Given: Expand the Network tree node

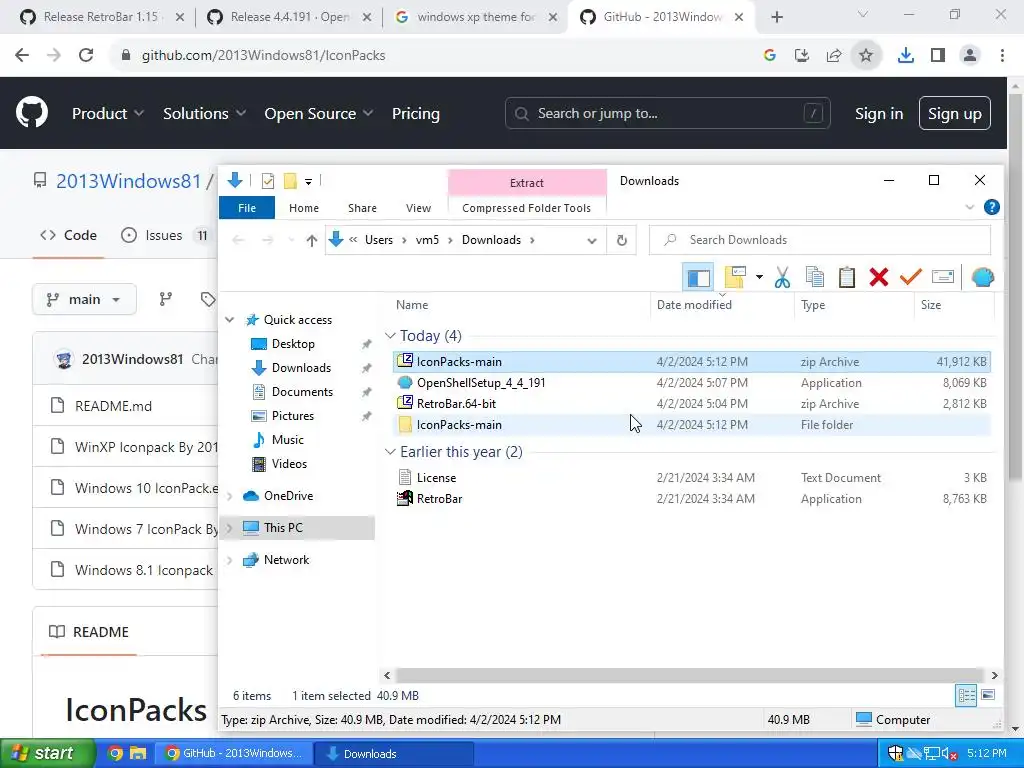Looking at the screenshot, I should tap(229, 560).
